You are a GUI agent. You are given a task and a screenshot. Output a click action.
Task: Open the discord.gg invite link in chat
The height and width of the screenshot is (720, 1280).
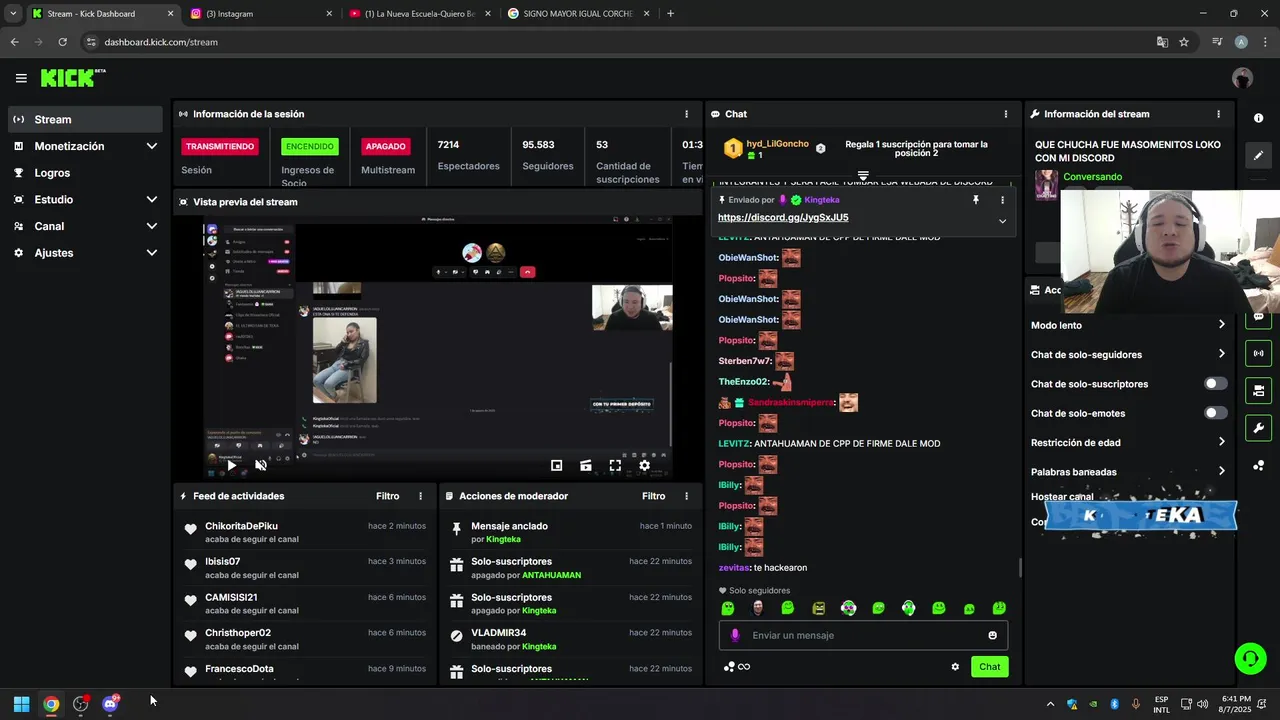pyautogui.click(x=783, y=217)
